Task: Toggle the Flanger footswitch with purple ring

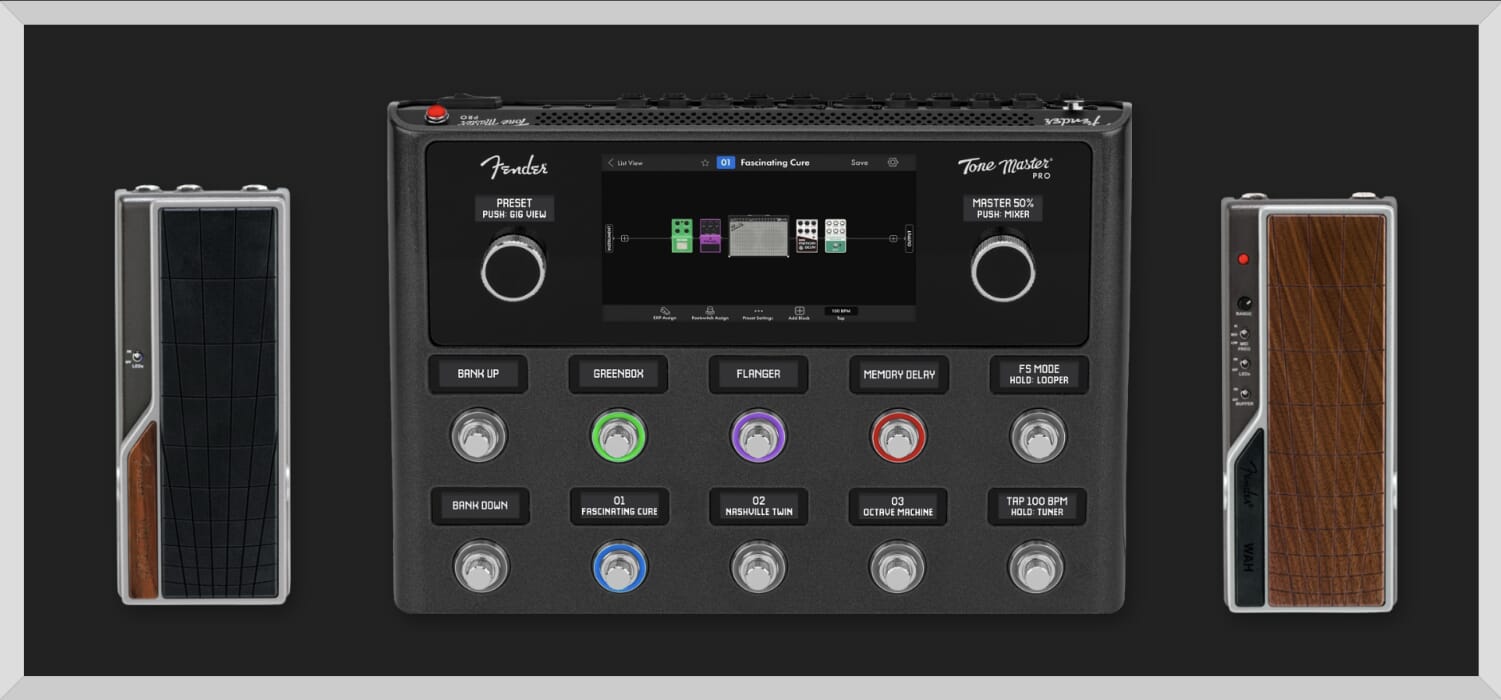Action: click(758, 436)
